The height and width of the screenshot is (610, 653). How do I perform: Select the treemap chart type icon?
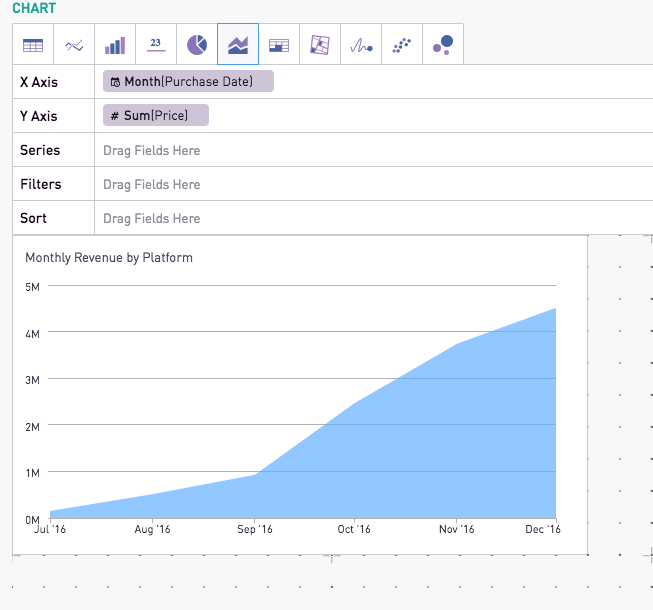(x=320, y=44)
